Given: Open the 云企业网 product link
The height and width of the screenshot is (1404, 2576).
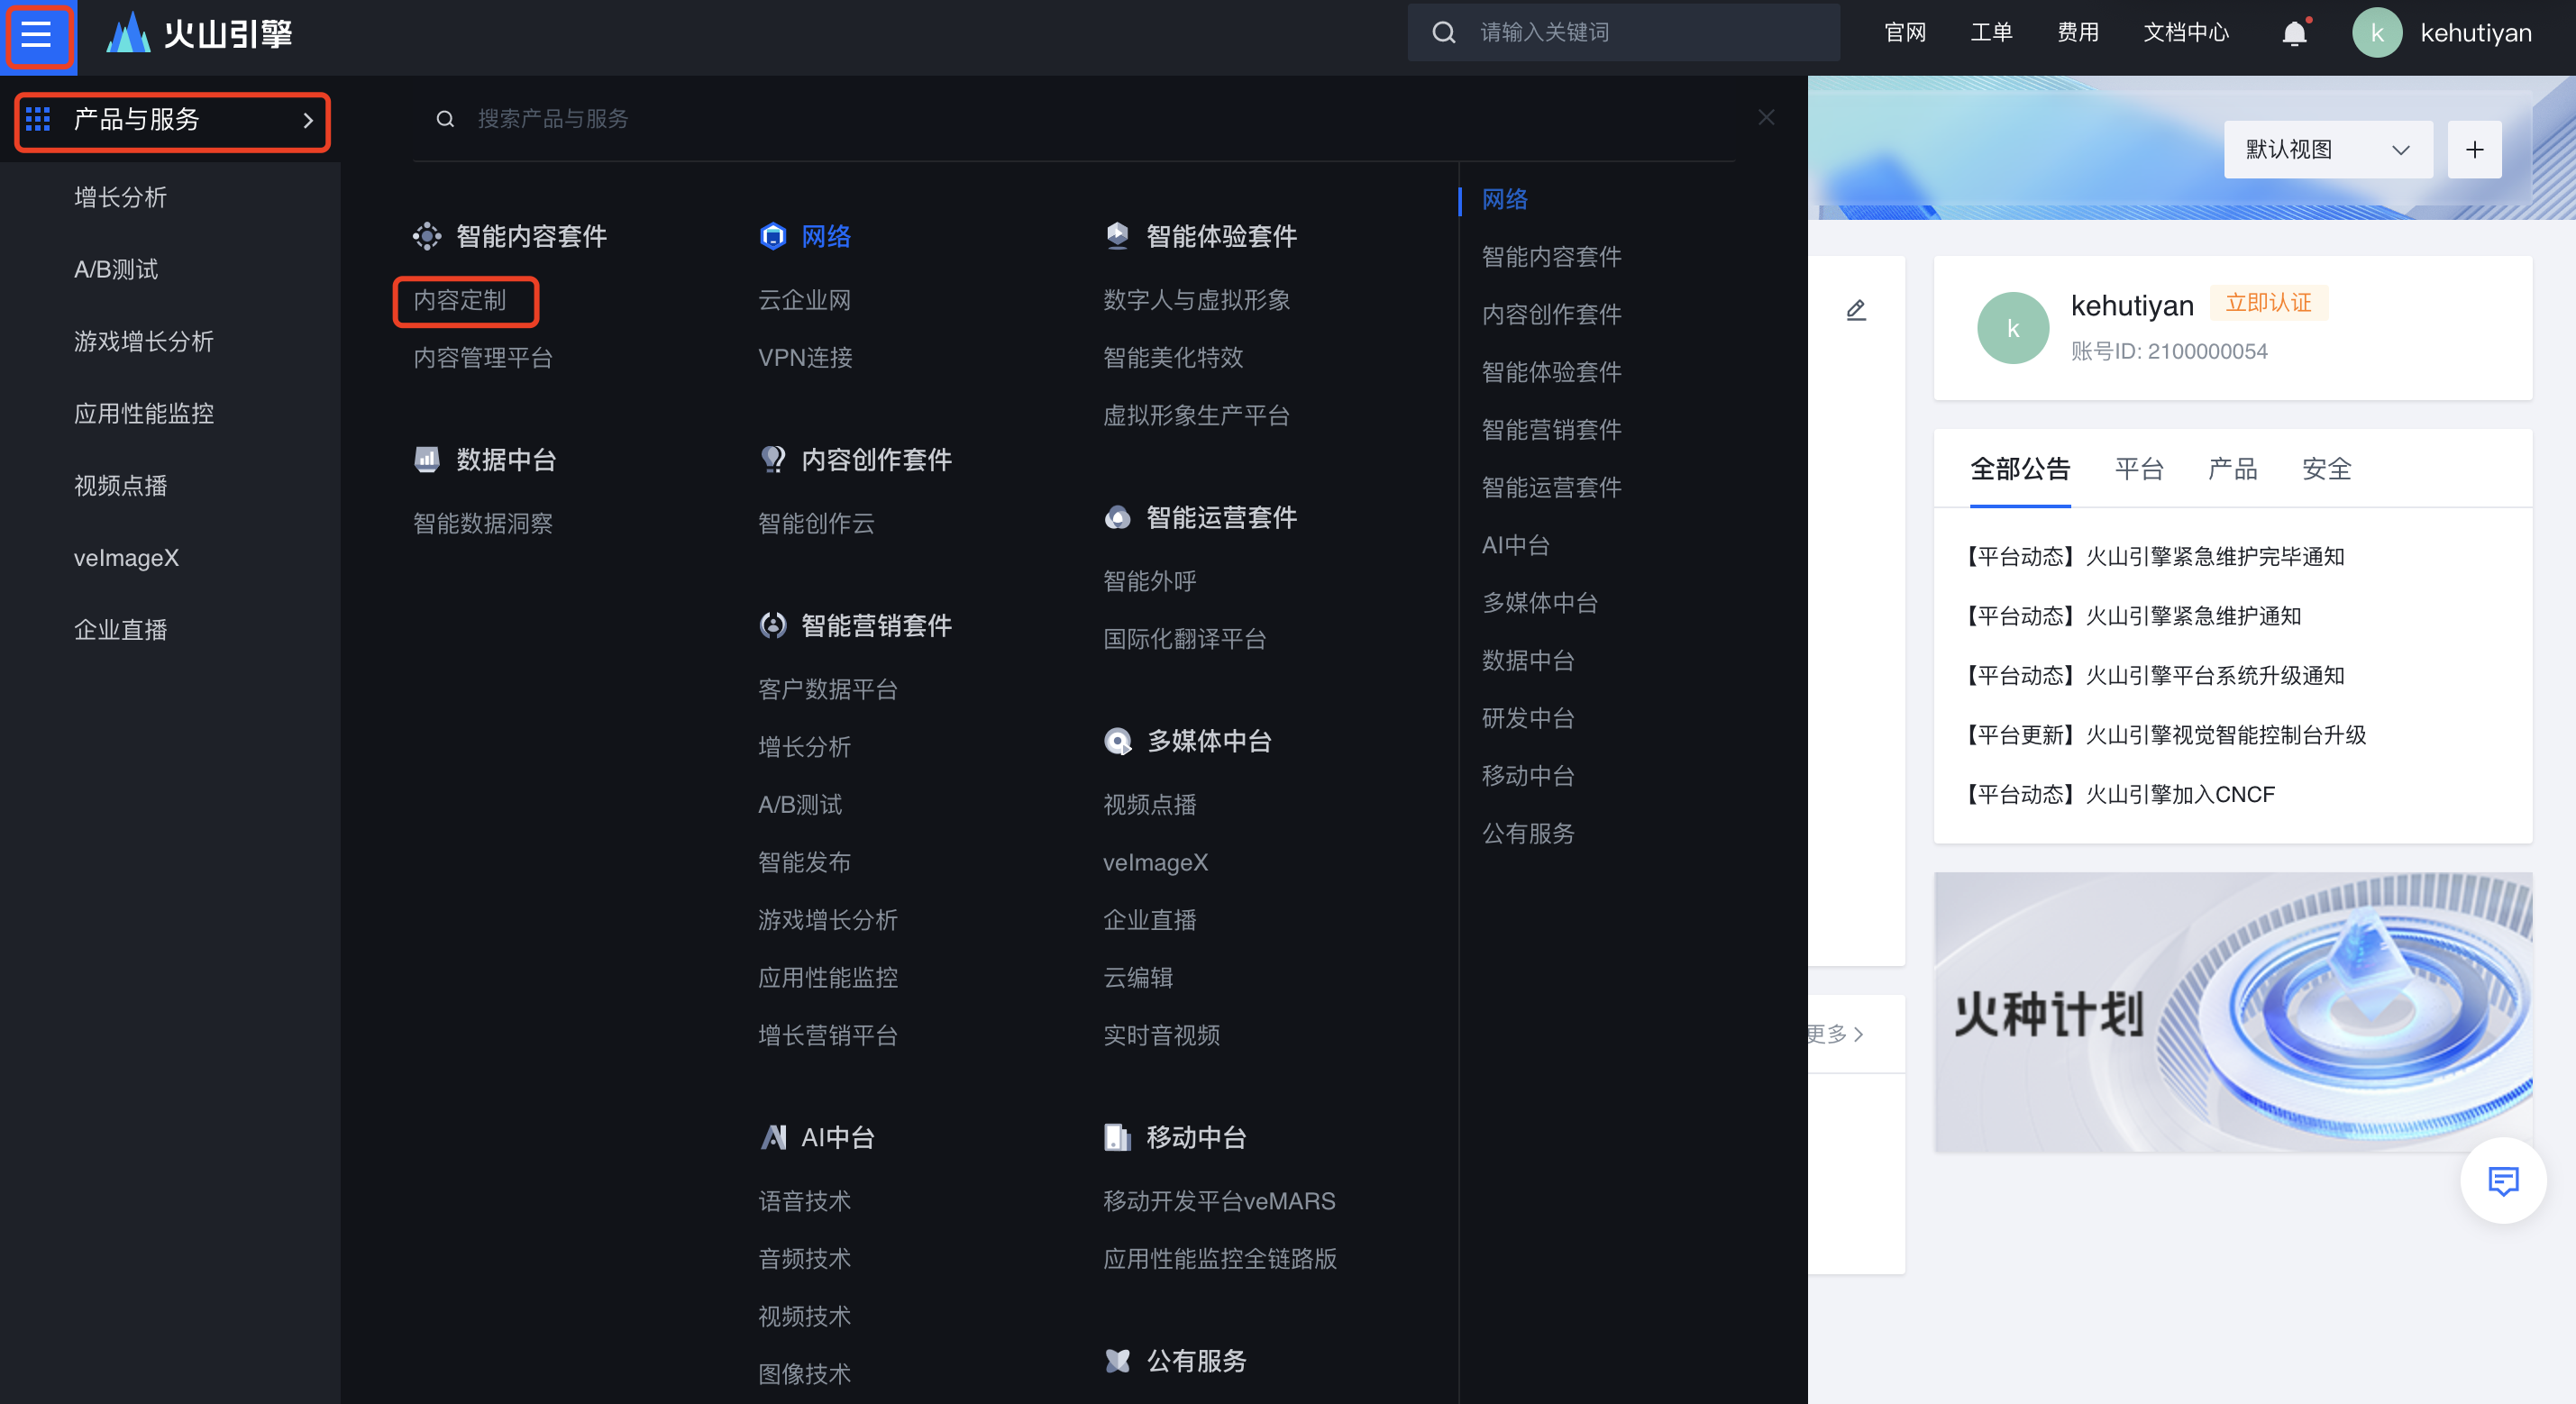Looking at the screenshot, I should point(805,301).
